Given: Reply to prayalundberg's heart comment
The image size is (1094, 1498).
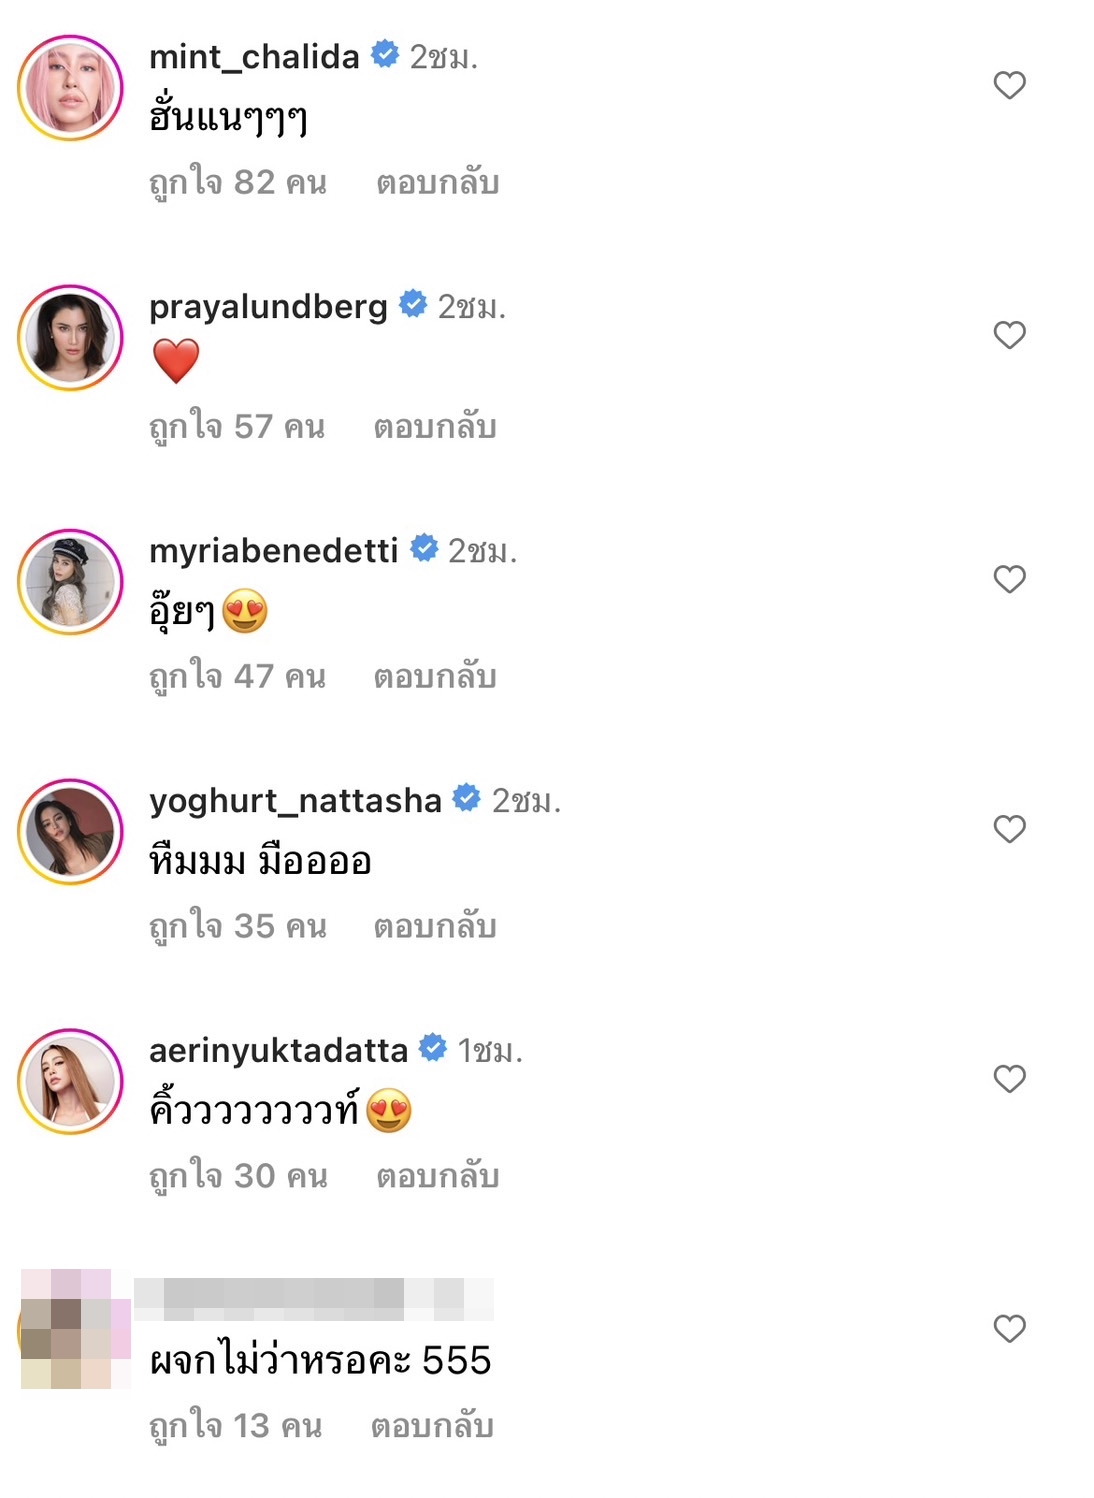Looking at the screenshot, I should point(435,427).
